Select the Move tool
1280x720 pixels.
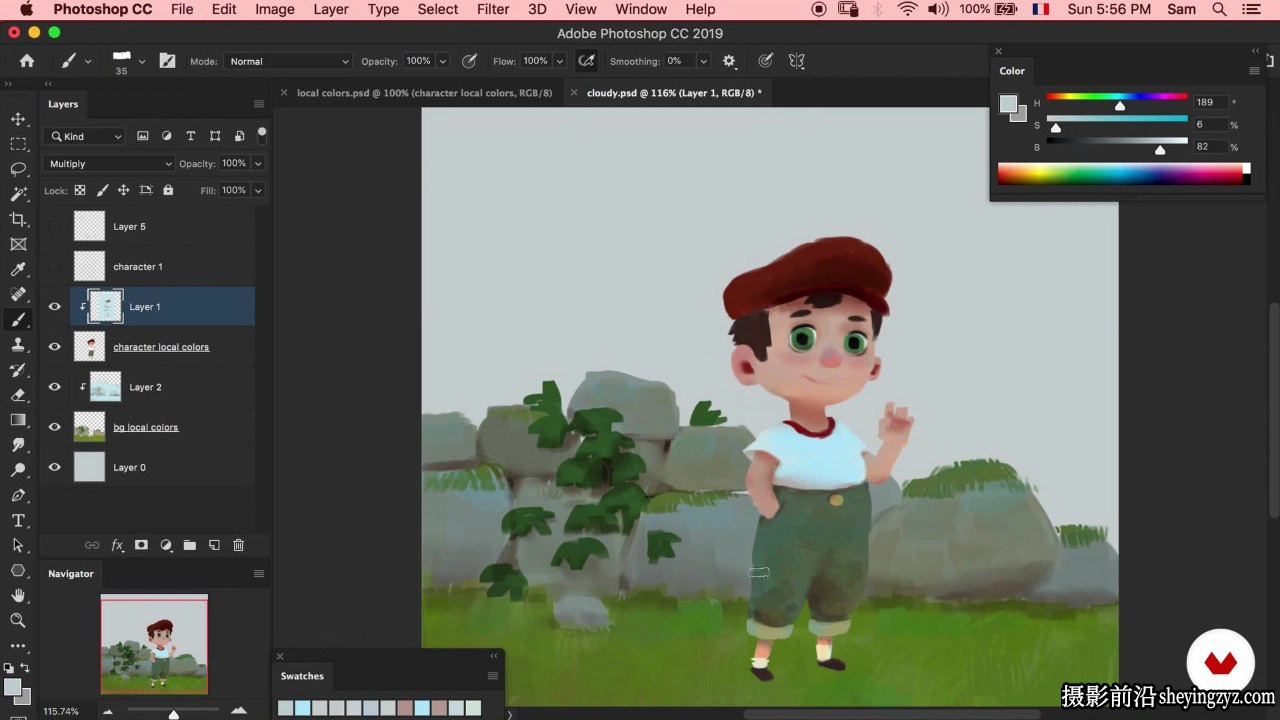coord(18,119)
